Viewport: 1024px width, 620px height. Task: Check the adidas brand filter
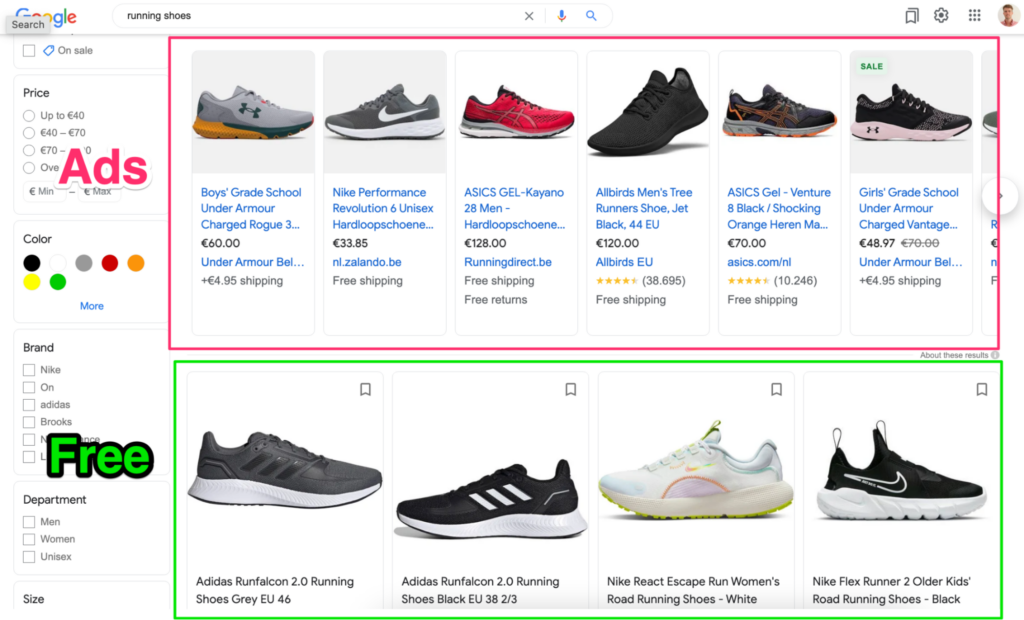[x=29, y=404]
